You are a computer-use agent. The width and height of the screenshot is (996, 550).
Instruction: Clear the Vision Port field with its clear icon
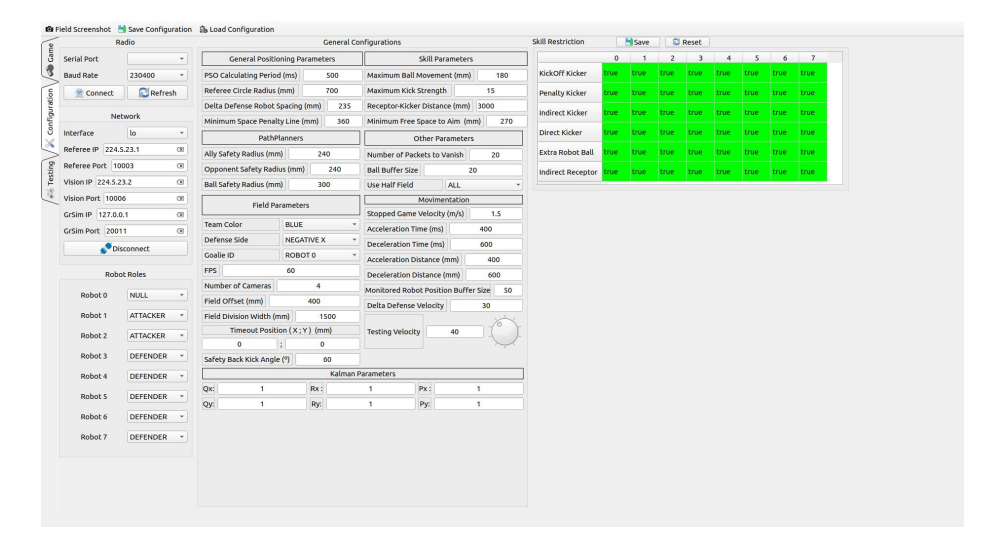180,198
